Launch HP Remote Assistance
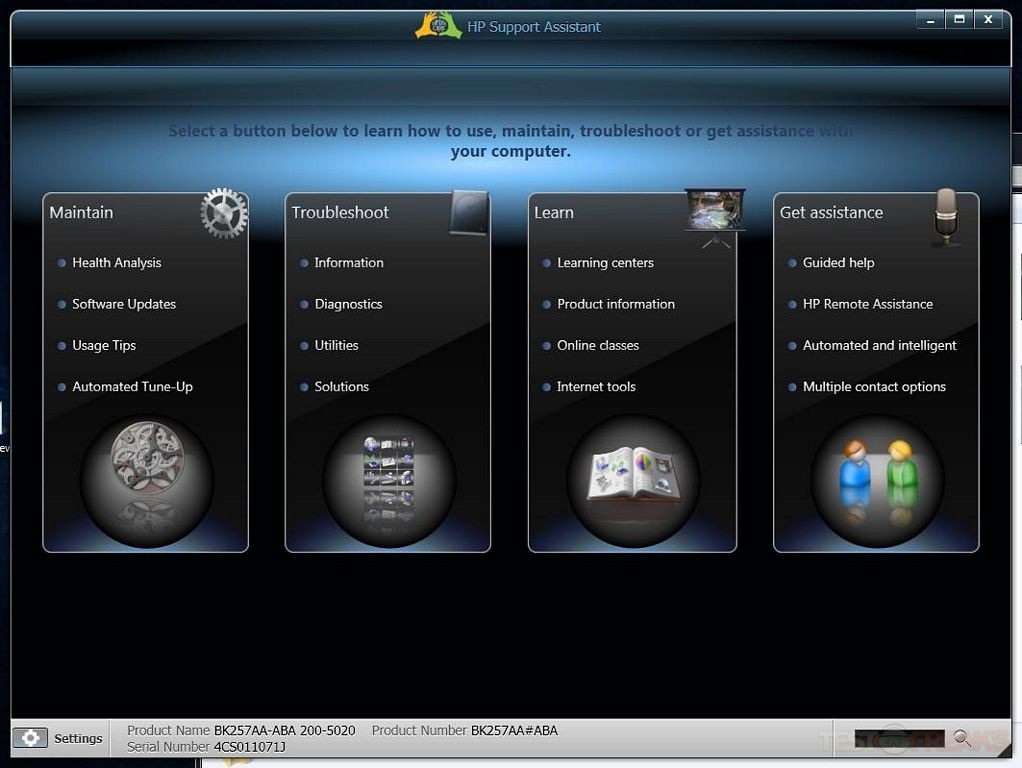Image resolution: width=1022 pixels, height=768 pixels. [x=867, y=304]
